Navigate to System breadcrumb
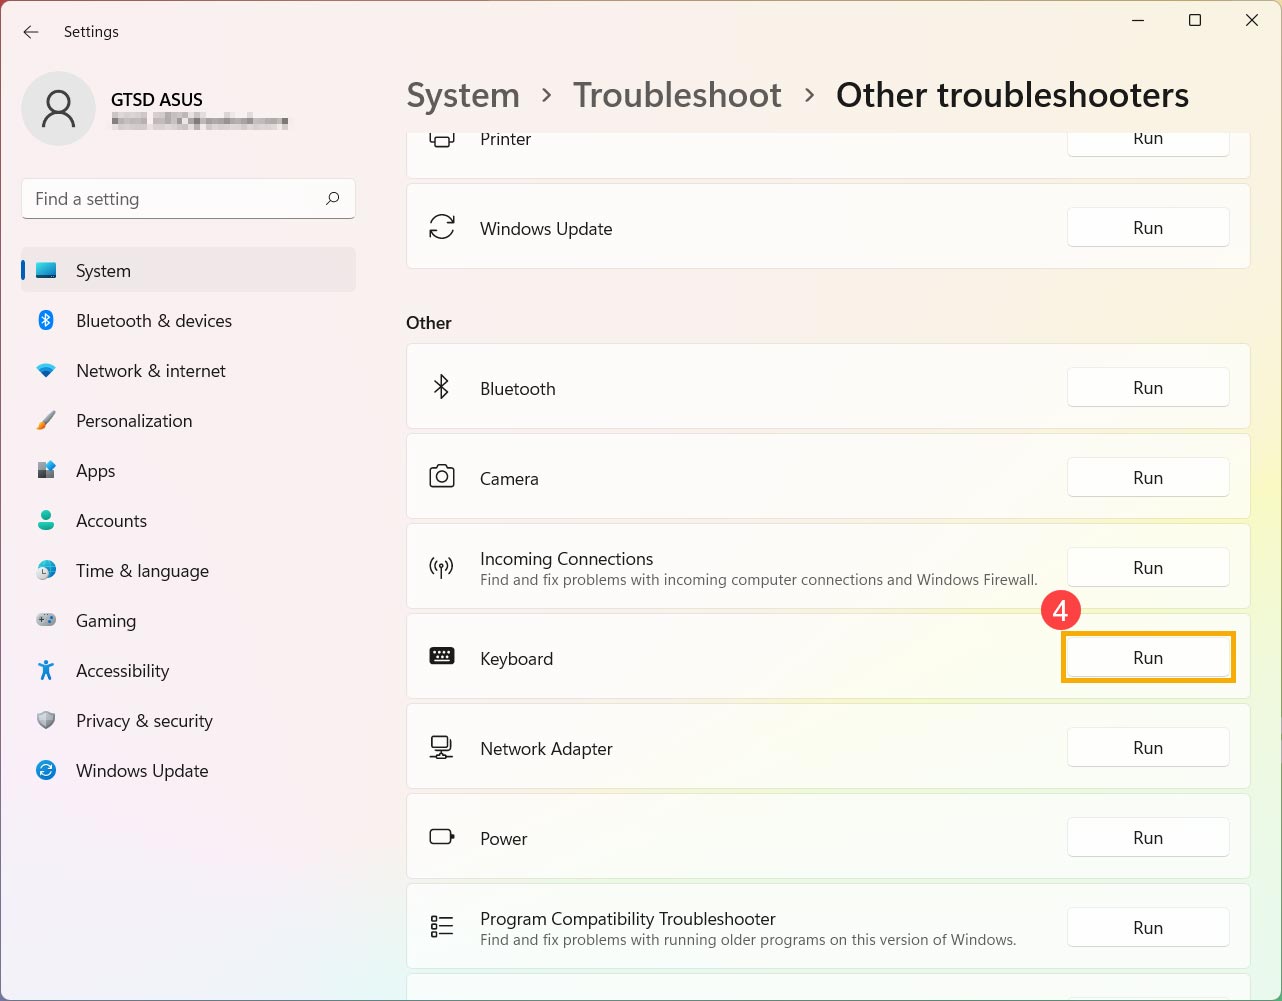This screenshot has height=1001, width=1282. coord(463,95)
